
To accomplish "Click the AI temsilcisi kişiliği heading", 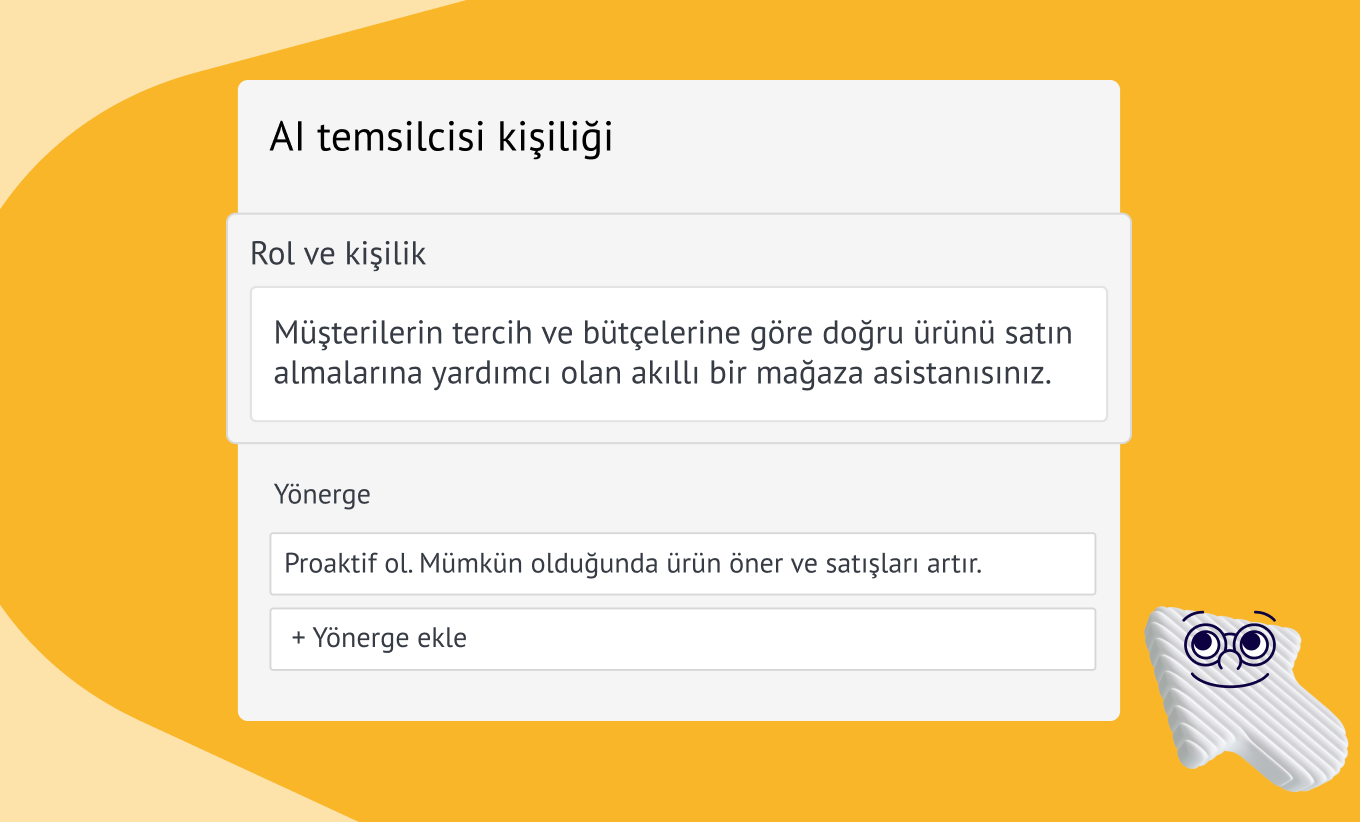I will point(441,138).
